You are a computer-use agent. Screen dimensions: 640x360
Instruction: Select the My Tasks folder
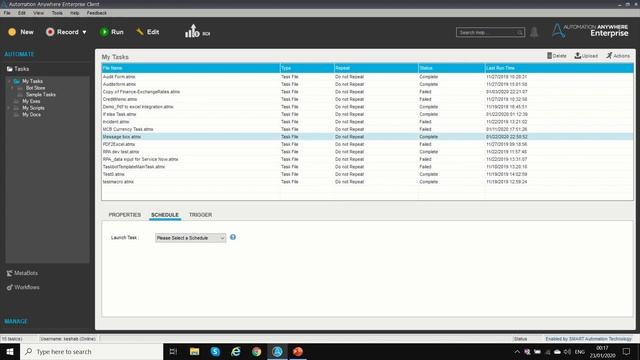click(32, 81)
